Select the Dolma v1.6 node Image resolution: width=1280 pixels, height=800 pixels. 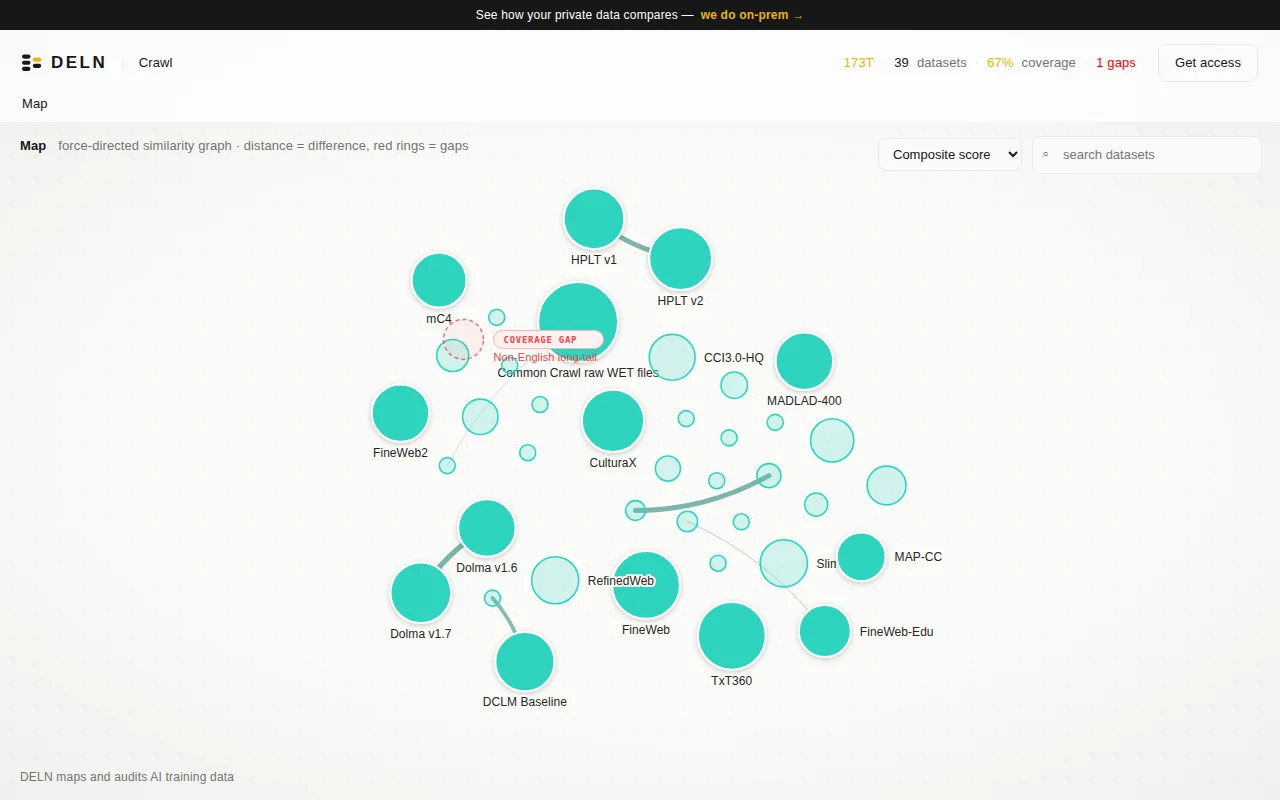[x=487, y=528]
